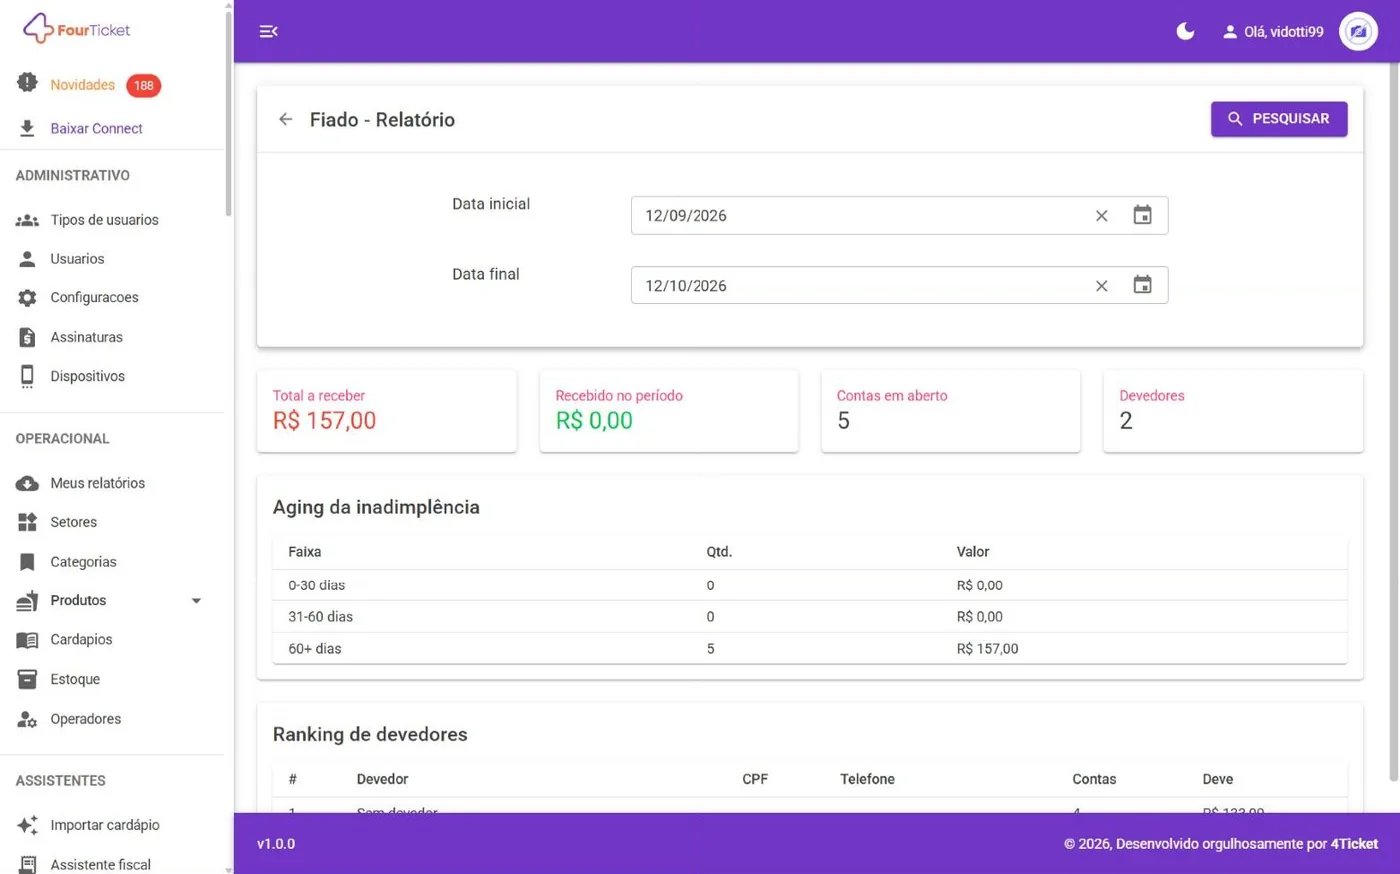This screenshot has height=874, width=1400.
Task: Toggle dark mode with the moon icon
Action: pyautogui.click(x=1185, y=32)
